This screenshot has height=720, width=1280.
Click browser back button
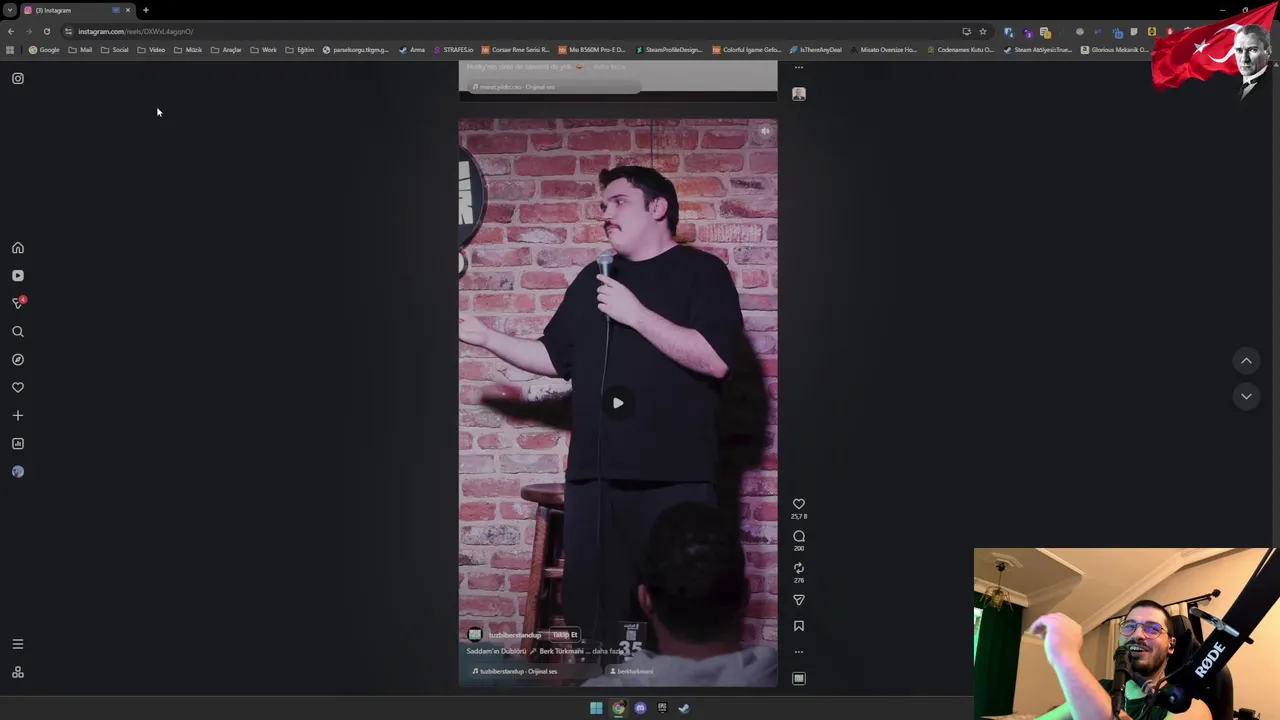[x=11, y=31]
